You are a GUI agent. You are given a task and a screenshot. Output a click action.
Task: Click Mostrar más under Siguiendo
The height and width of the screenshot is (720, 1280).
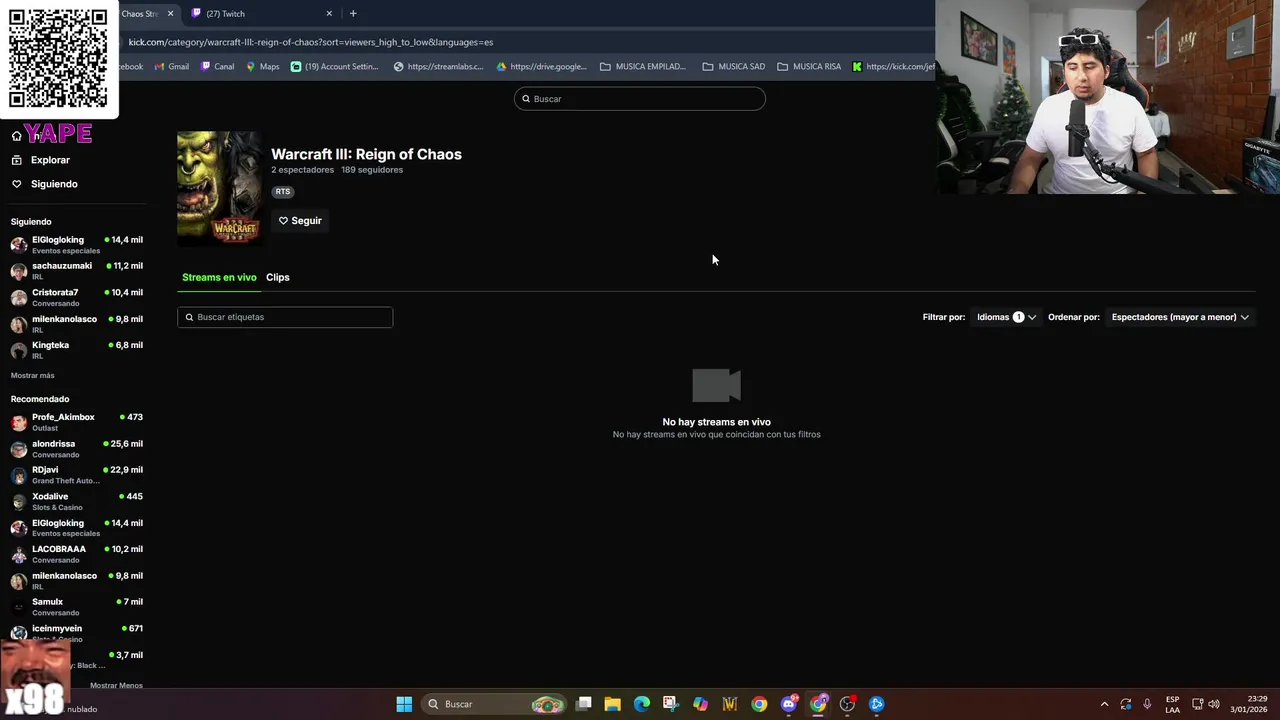[x=33, y=376]
